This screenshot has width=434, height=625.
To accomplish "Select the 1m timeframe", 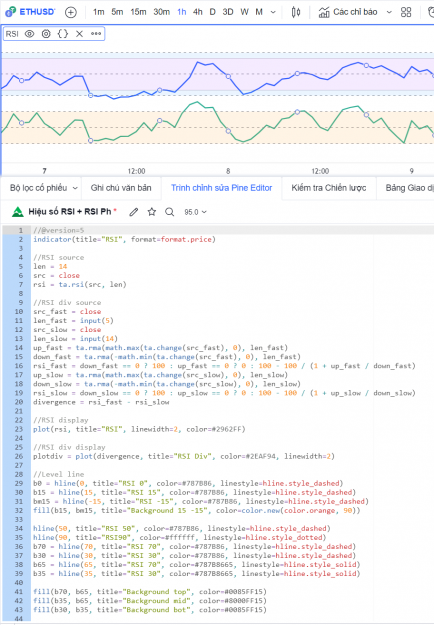I will click(x=98, y=12).
